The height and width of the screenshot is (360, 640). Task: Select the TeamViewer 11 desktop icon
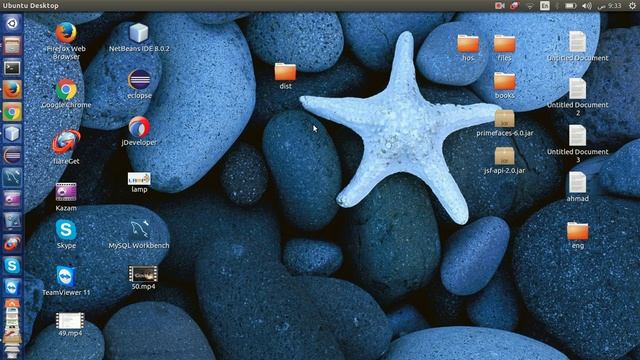pos(66,276)
